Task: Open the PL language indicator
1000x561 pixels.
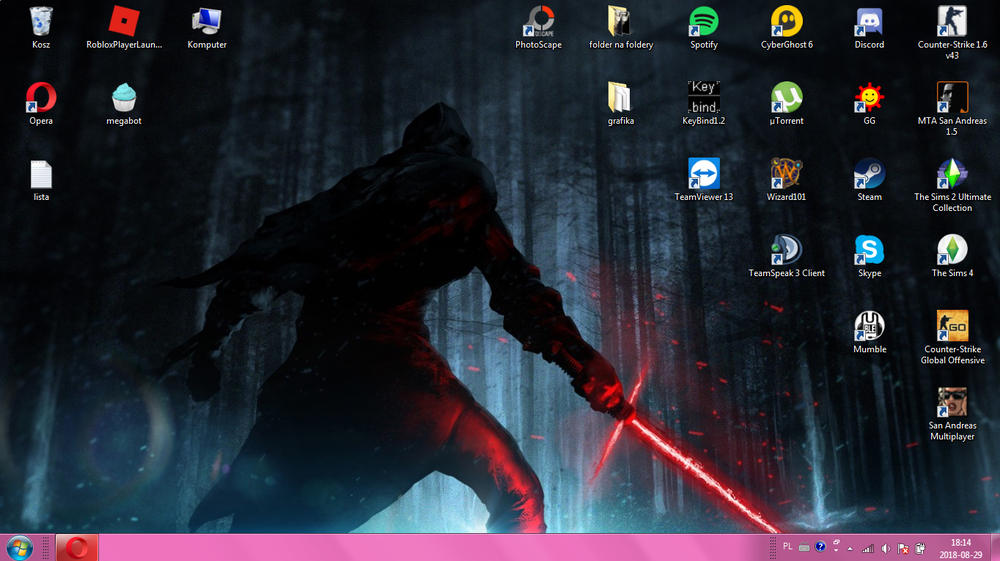Action: pos(788,547)
